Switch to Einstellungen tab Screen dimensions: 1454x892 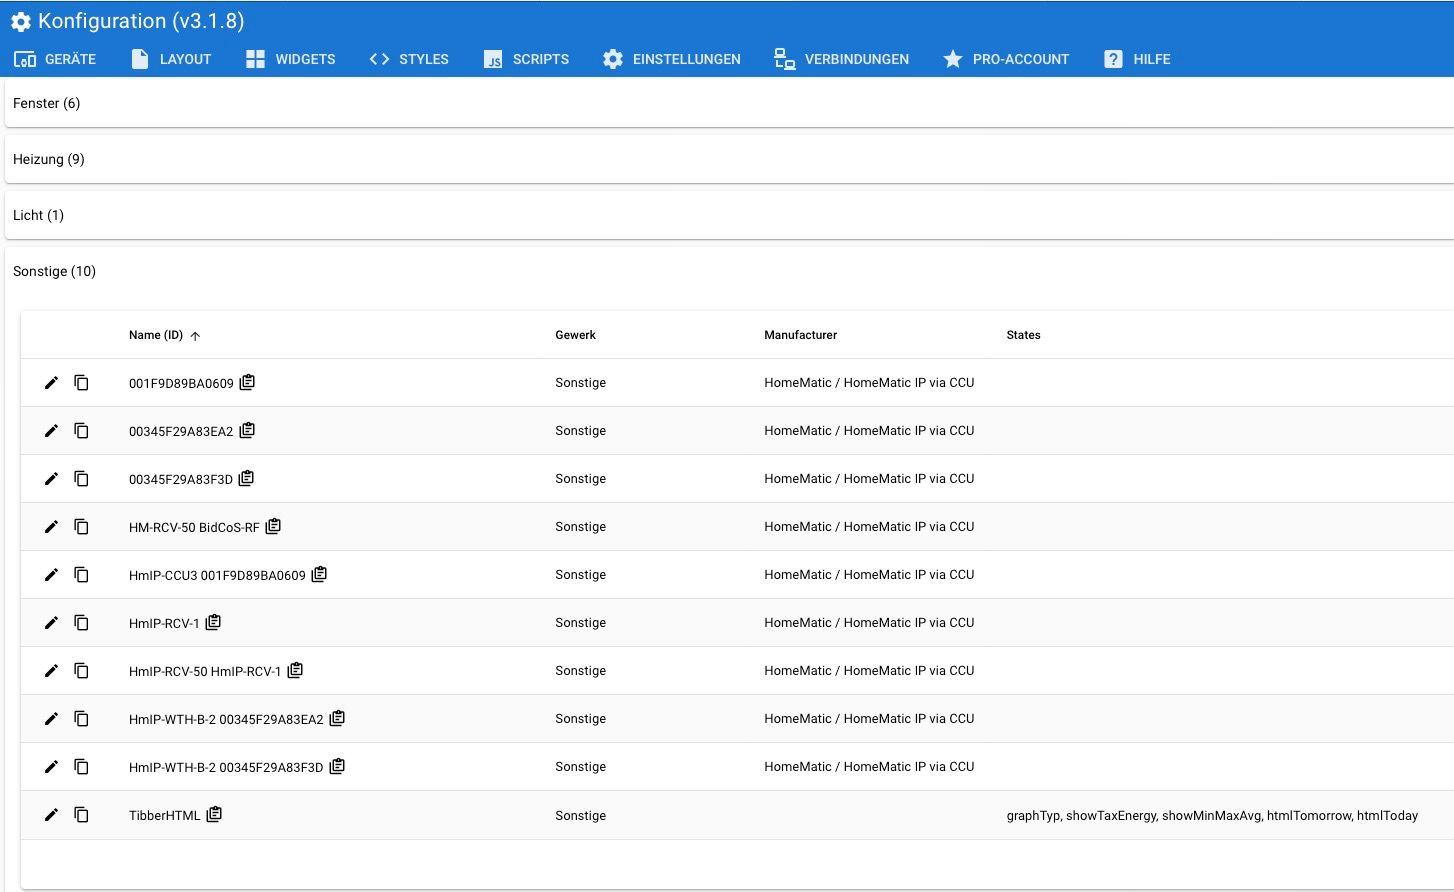click(672, 59)
